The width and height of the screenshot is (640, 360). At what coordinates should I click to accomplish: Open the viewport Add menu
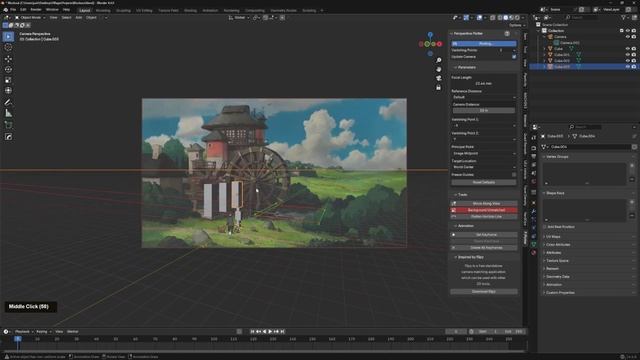[78, 18]
